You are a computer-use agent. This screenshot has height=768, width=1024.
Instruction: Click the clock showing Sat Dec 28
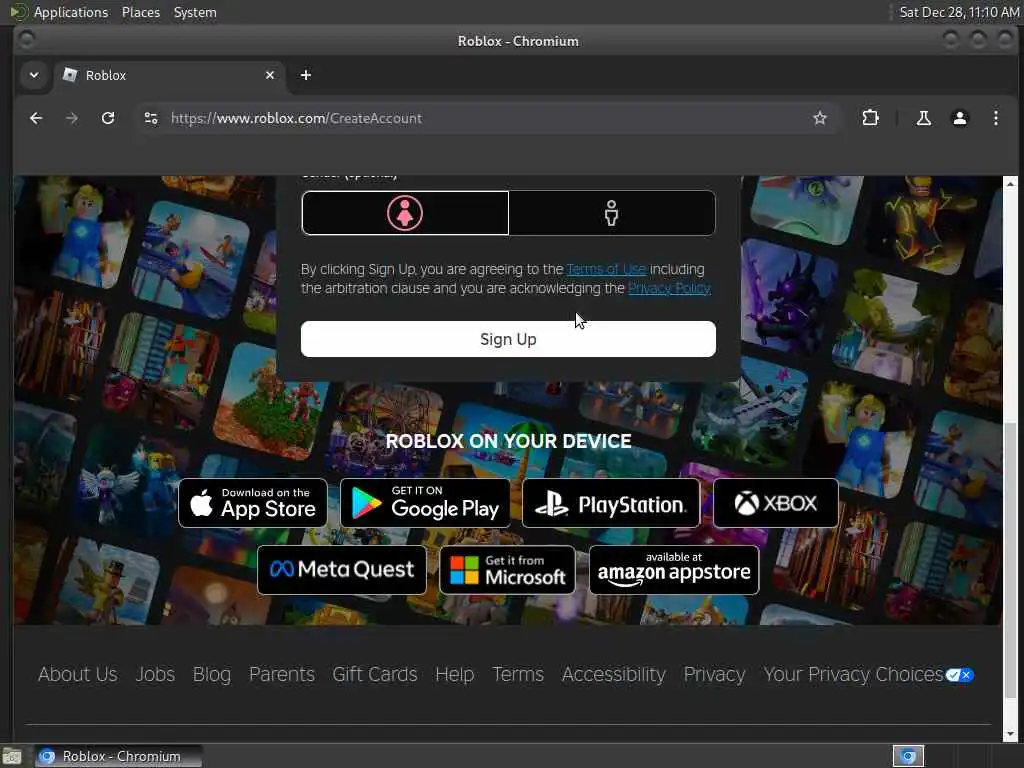(959, 12)
